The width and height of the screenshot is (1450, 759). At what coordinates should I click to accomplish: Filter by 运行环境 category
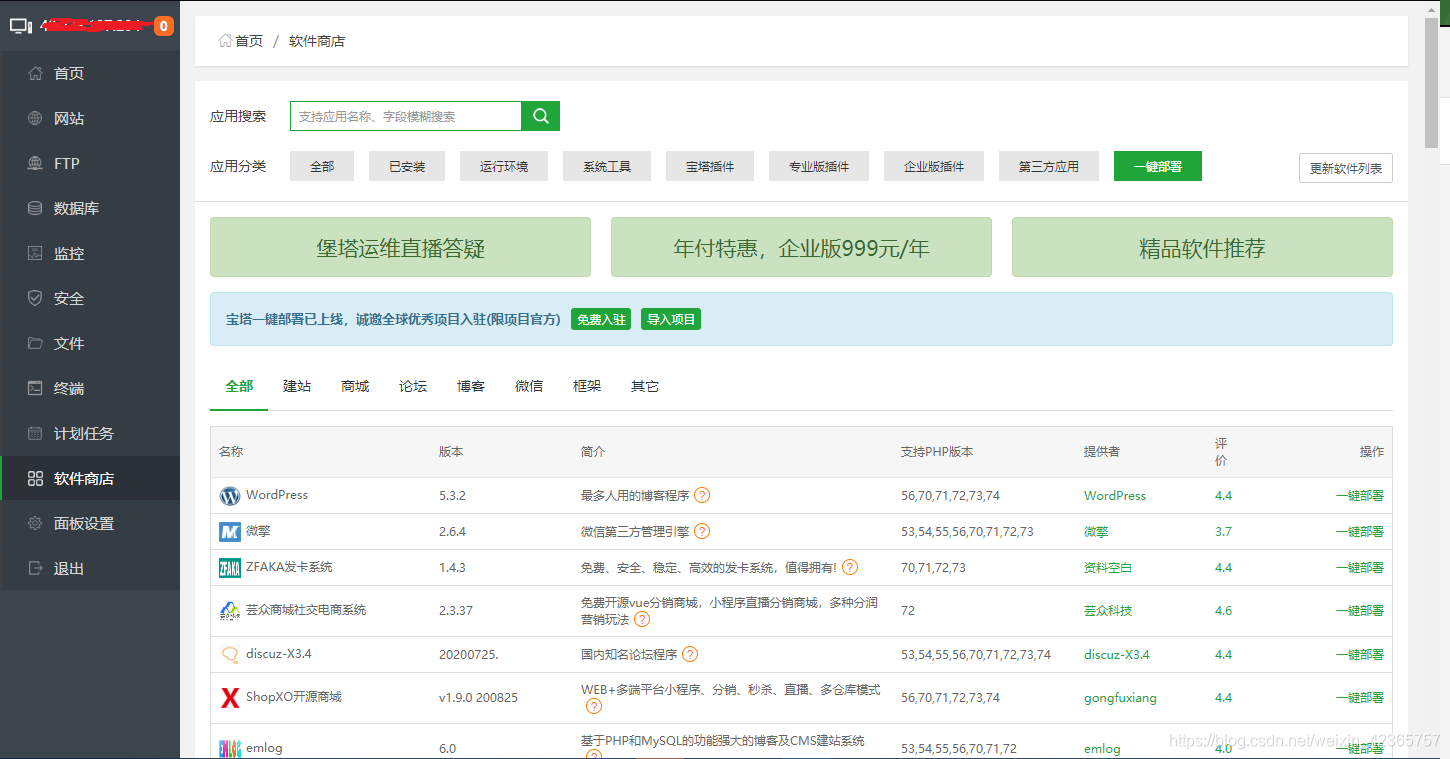pos(504,166)
